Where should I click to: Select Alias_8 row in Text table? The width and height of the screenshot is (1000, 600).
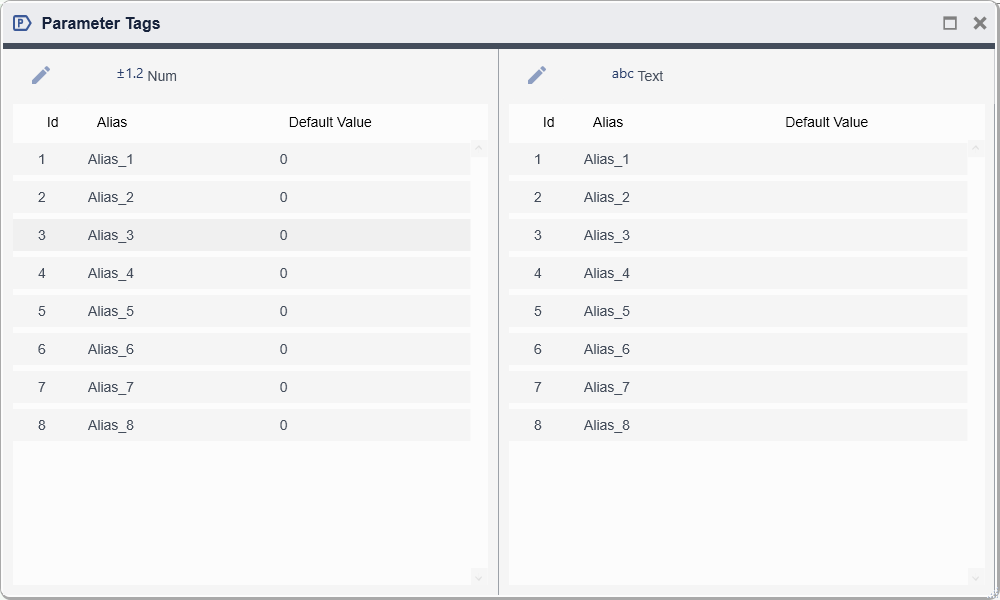tap(606, 425)
